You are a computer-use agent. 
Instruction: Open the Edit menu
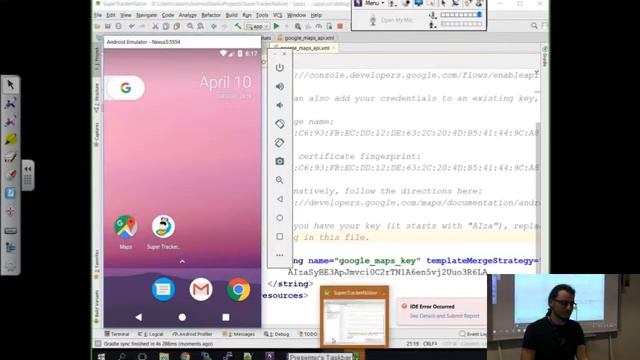[x=111, y=15]
